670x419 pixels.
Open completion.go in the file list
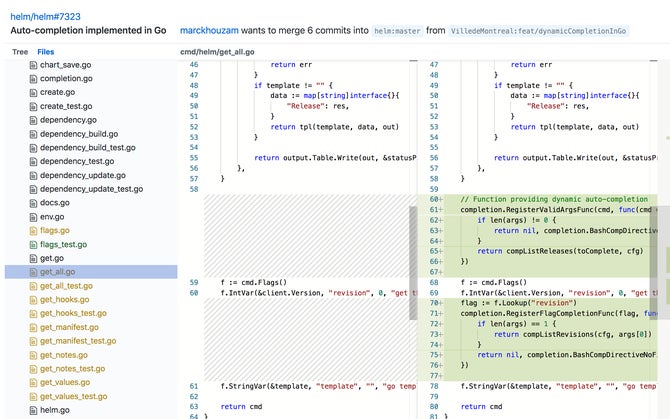[x=66, y=79]
